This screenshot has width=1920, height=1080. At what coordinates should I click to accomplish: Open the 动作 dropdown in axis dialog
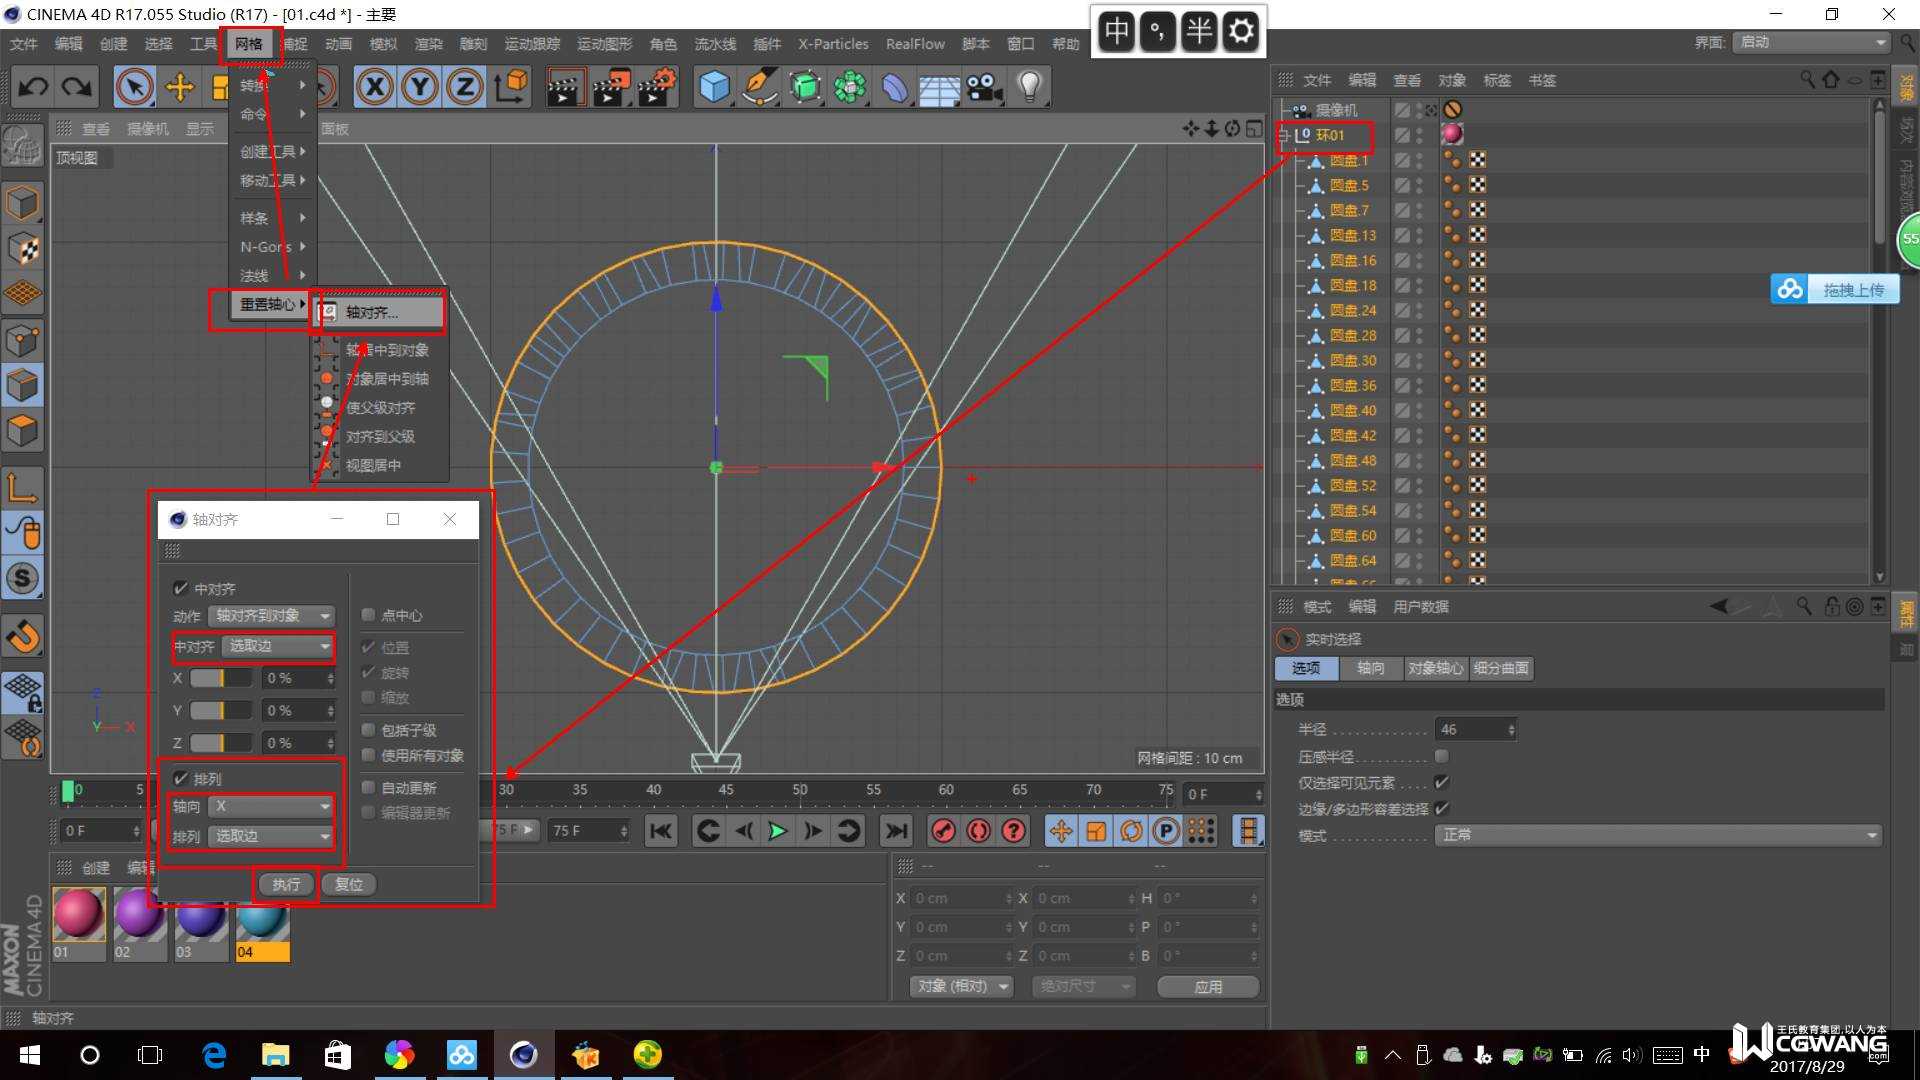pyautogui.click(x=272, y=616)
